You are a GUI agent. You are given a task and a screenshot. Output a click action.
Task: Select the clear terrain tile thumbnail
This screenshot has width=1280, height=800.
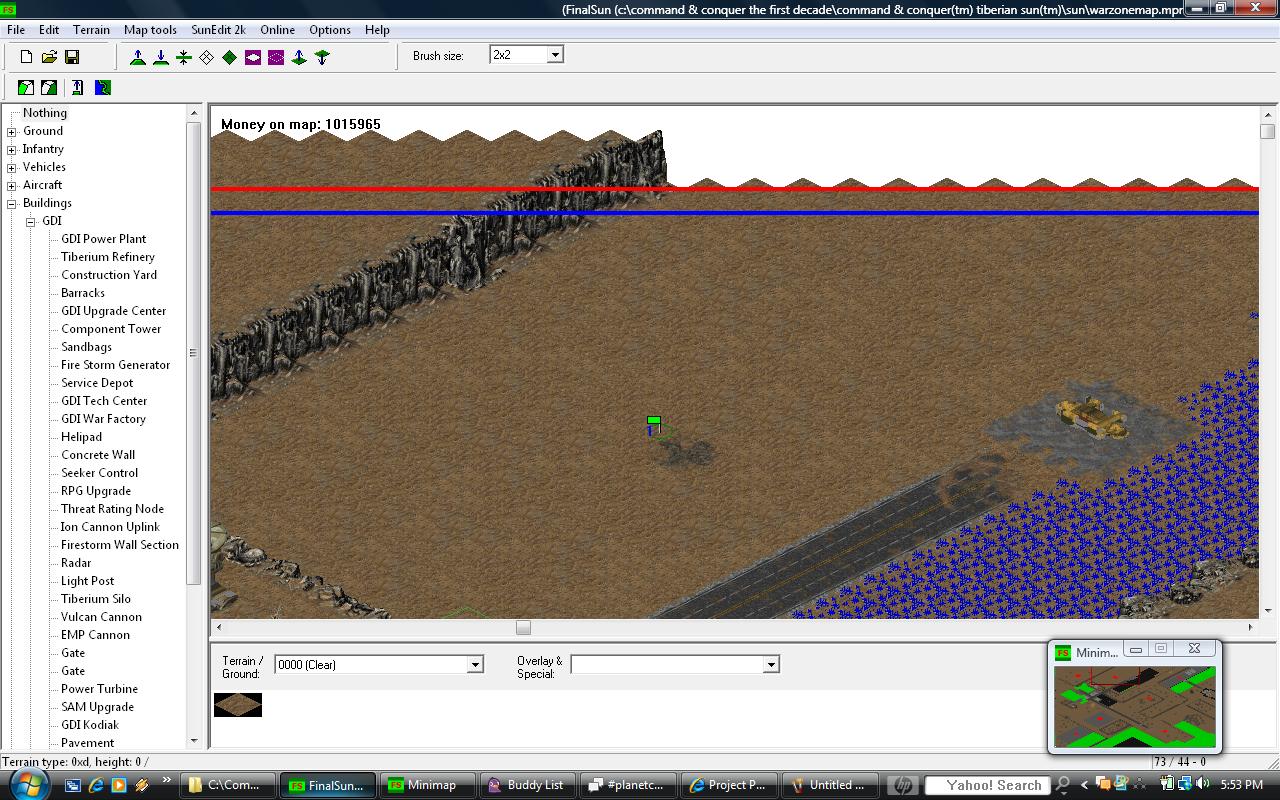[x=238, y=705]
